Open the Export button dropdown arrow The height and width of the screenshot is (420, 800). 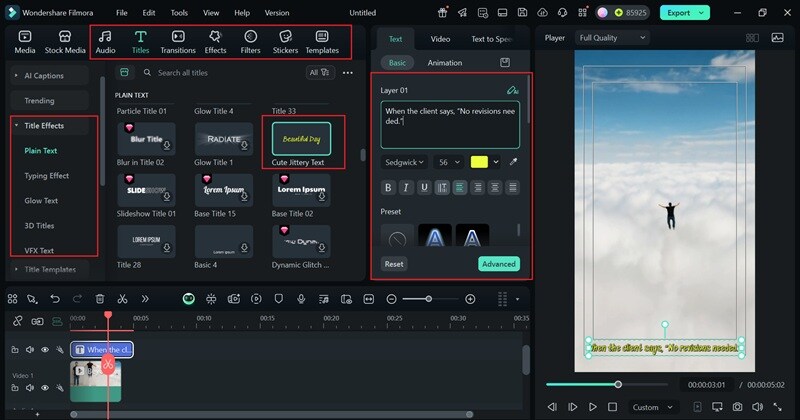[702, 13]
